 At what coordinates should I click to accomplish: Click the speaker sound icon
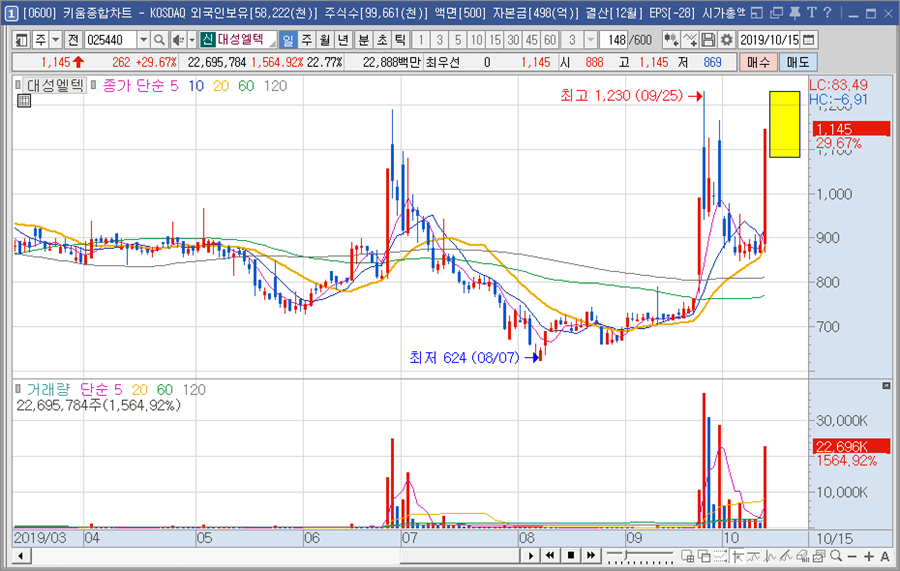coord(179,40)
